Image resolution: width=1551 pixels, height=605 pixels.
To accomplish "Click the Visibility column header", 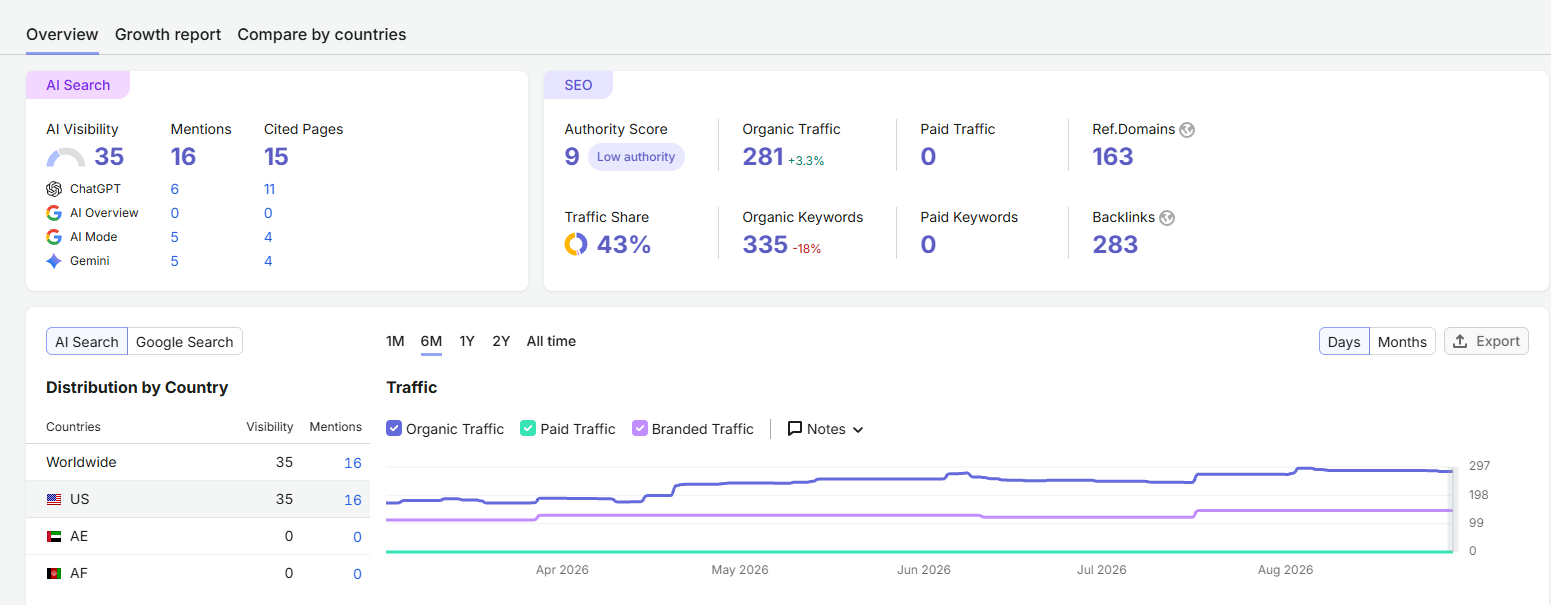I will pyautogui.click(x=270, y=427).
